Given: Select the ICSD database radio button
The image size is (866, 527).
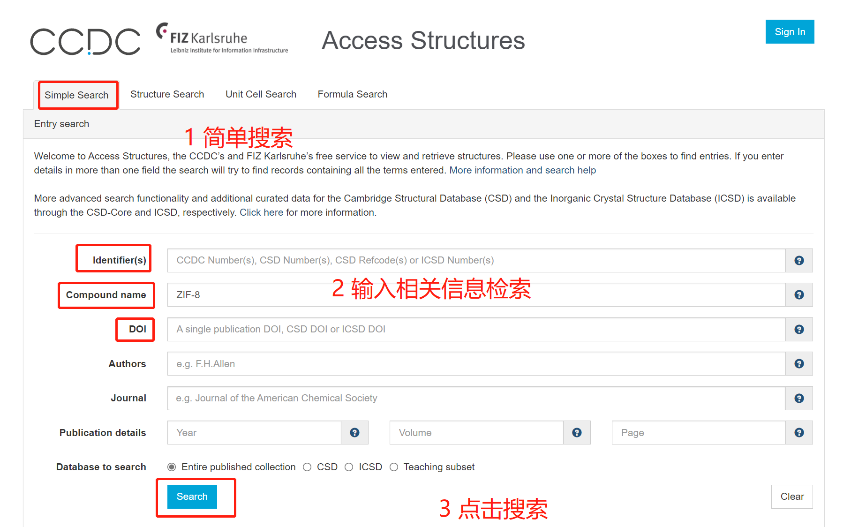Looking at the screenshot, I should [349, 467].
